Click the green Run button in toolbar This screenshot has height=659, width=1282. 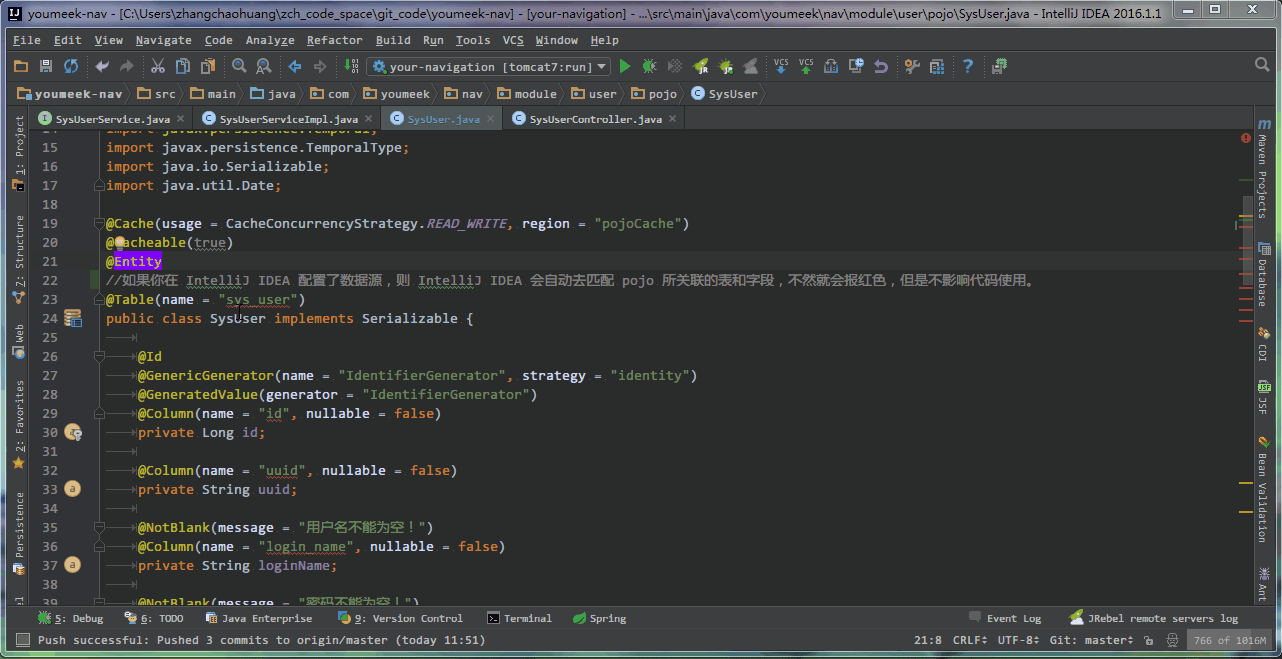[625, 67]
